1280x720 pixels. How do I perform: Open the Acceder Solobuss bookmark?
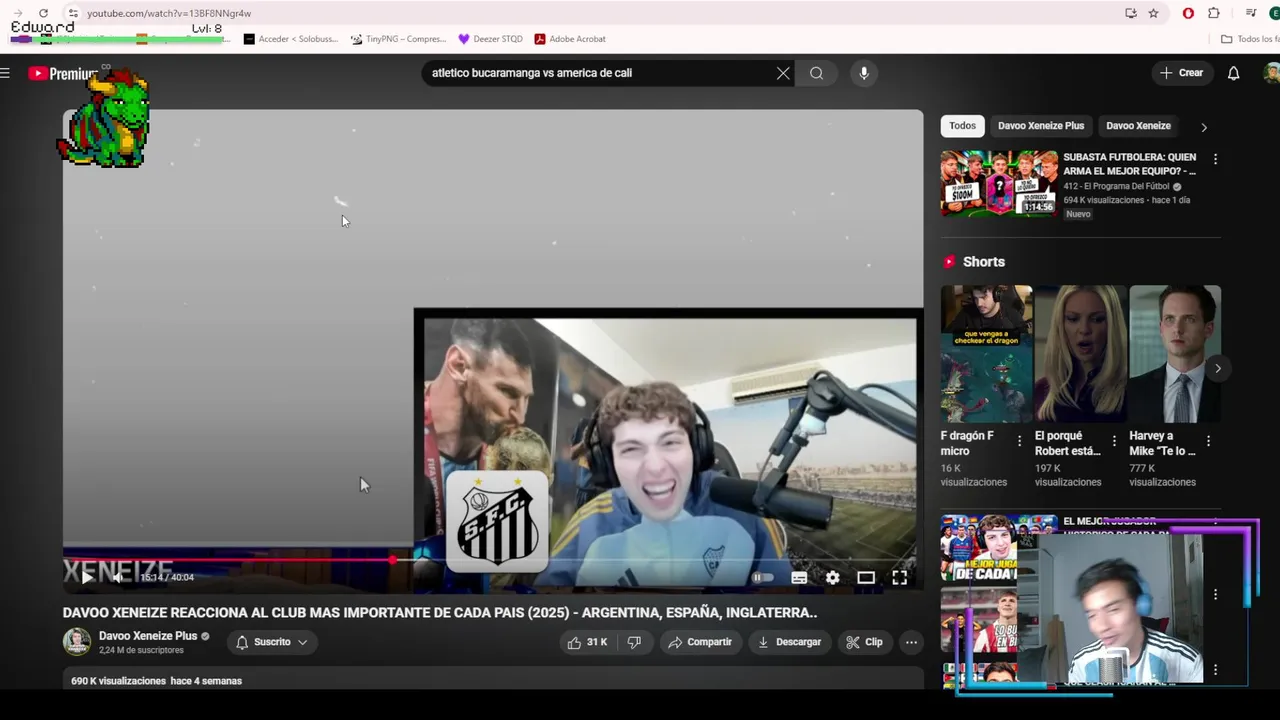(291, 39)
